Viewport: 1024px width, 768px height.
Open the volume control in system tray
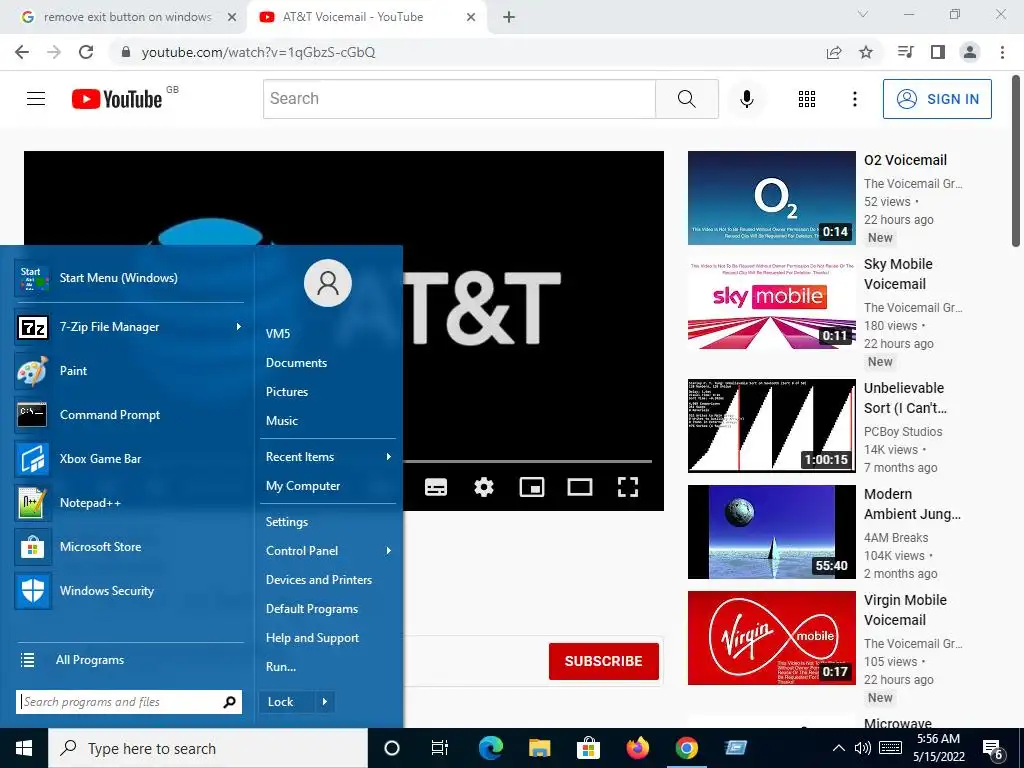click(862, 748)
